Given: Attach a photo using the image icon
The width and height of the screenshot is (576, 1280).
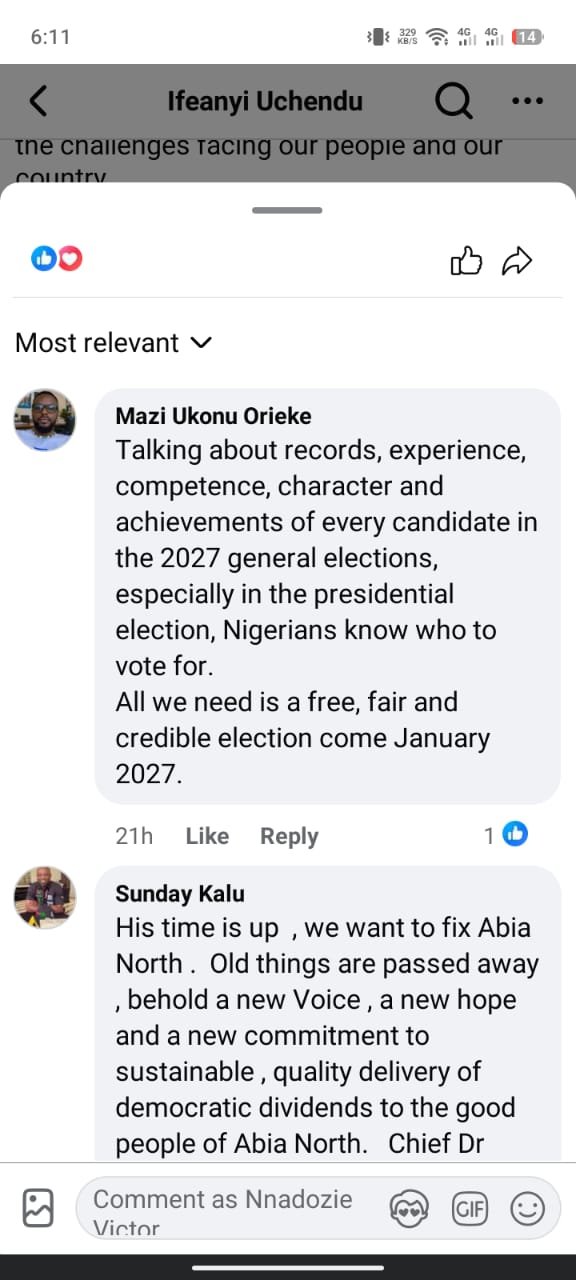Looking at the screenshot, I should (x=38, y=1208).
